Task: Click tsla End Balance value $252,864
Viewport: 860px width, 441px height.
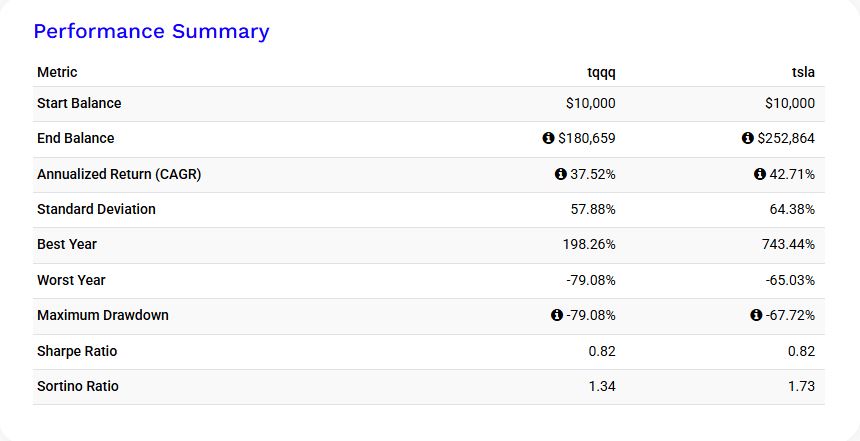Action: coord(786,139)
